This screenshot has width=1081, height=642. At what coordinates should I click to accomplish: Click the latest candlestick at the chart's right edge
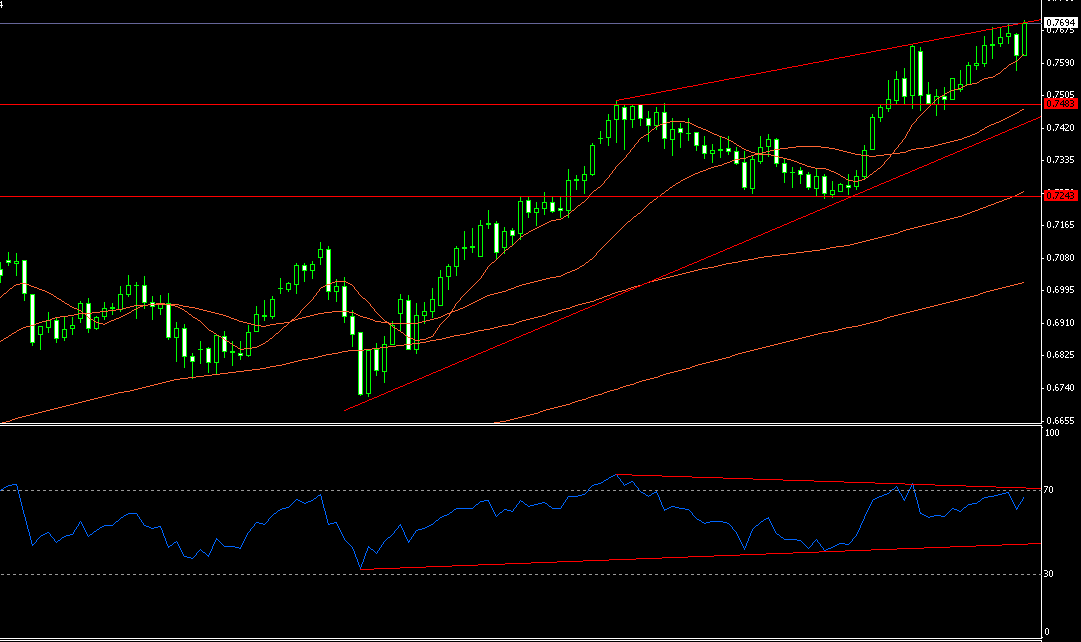point(1024,39)
